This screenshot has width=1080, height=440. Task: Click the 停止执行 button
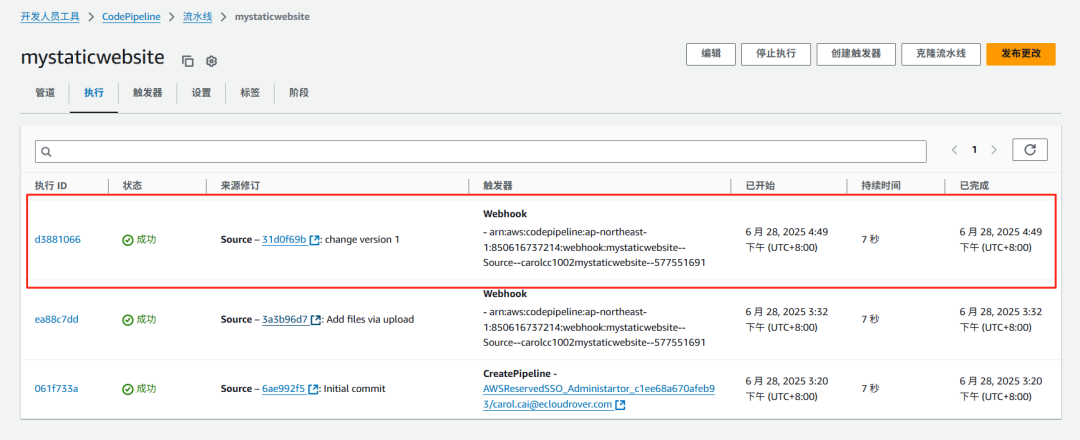tap(776, 54)
